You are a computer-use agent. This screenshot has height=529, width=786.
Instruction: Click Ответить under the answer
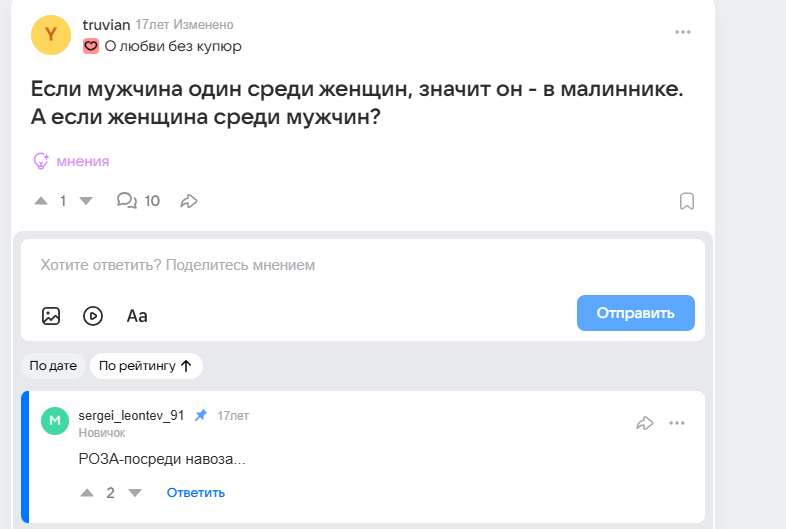pos(196,493)
